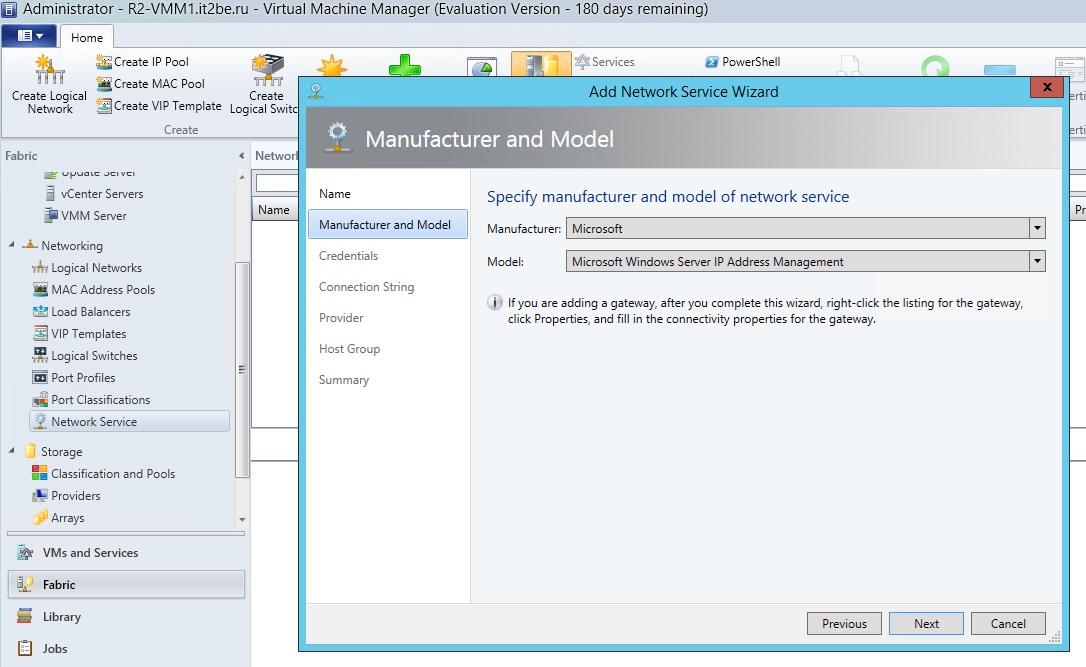Open MAC Address Pools in the Networking tree
The height and width of the screenshot is (667, 1086).
(101, 289)
